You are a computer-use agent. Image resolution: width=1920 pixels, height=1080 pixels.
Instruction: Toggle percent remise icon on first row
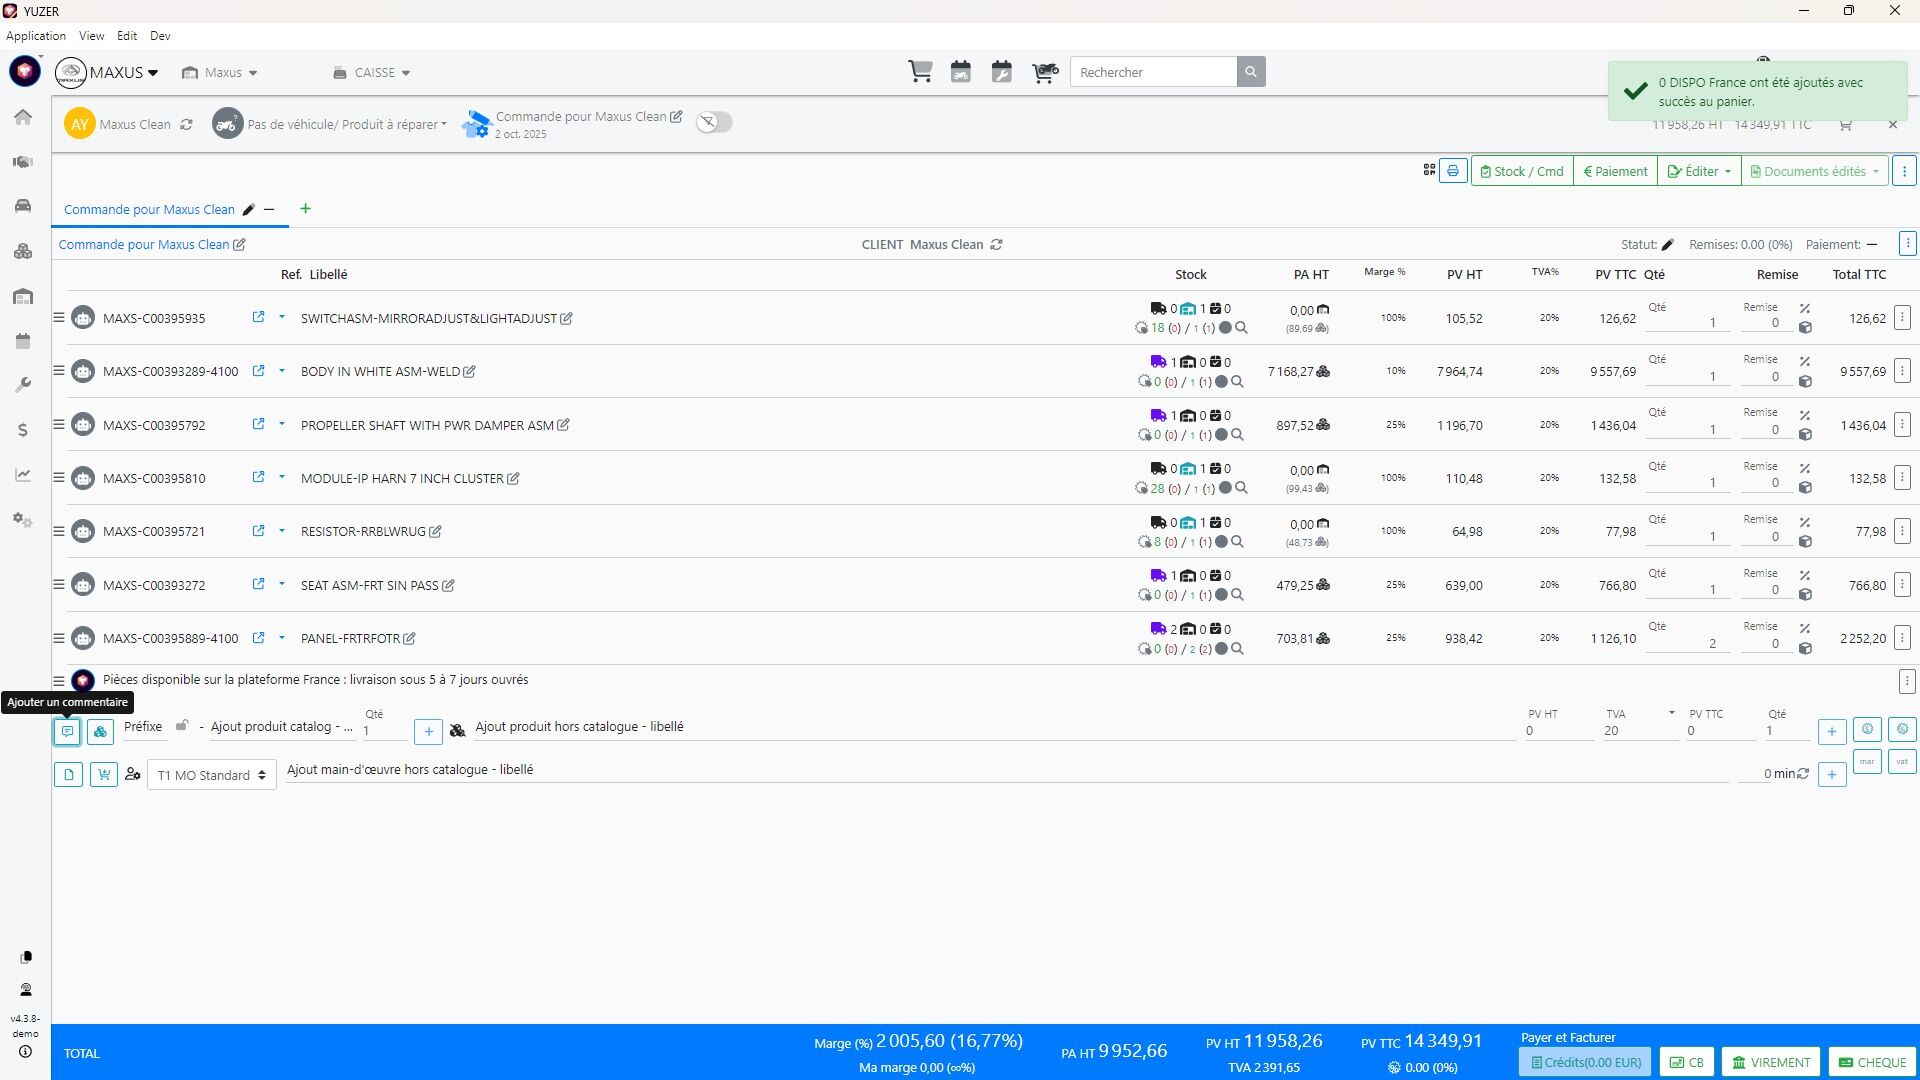pos(1805,308)
